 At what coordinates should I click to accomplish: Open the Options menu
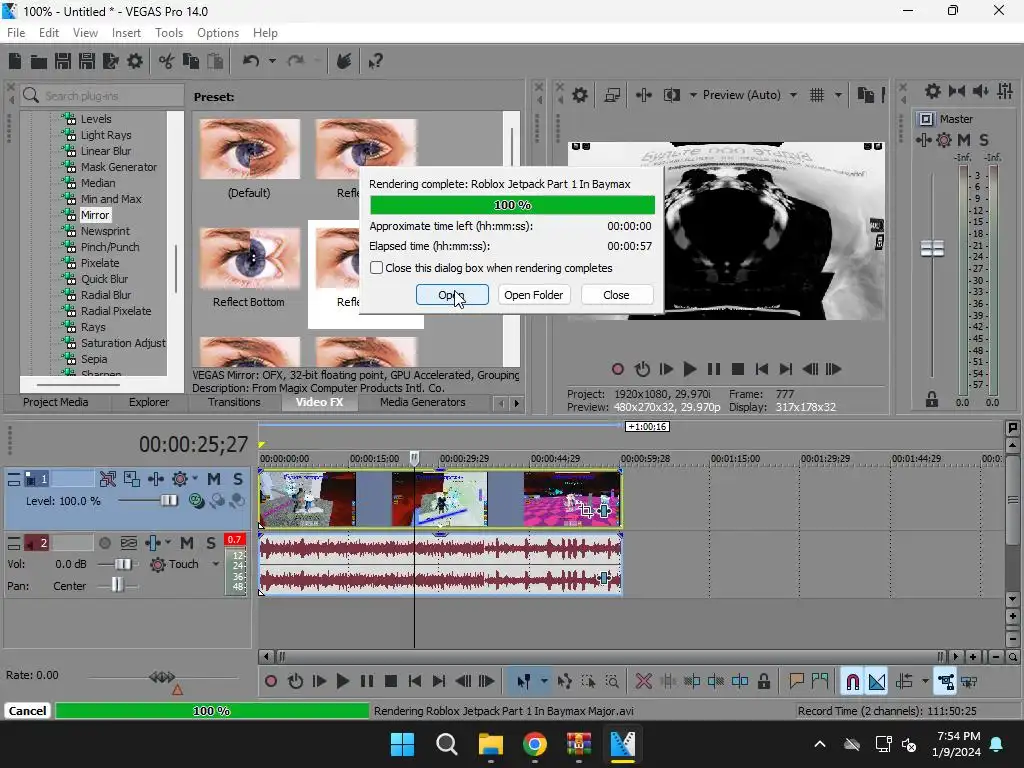(217, 33)
